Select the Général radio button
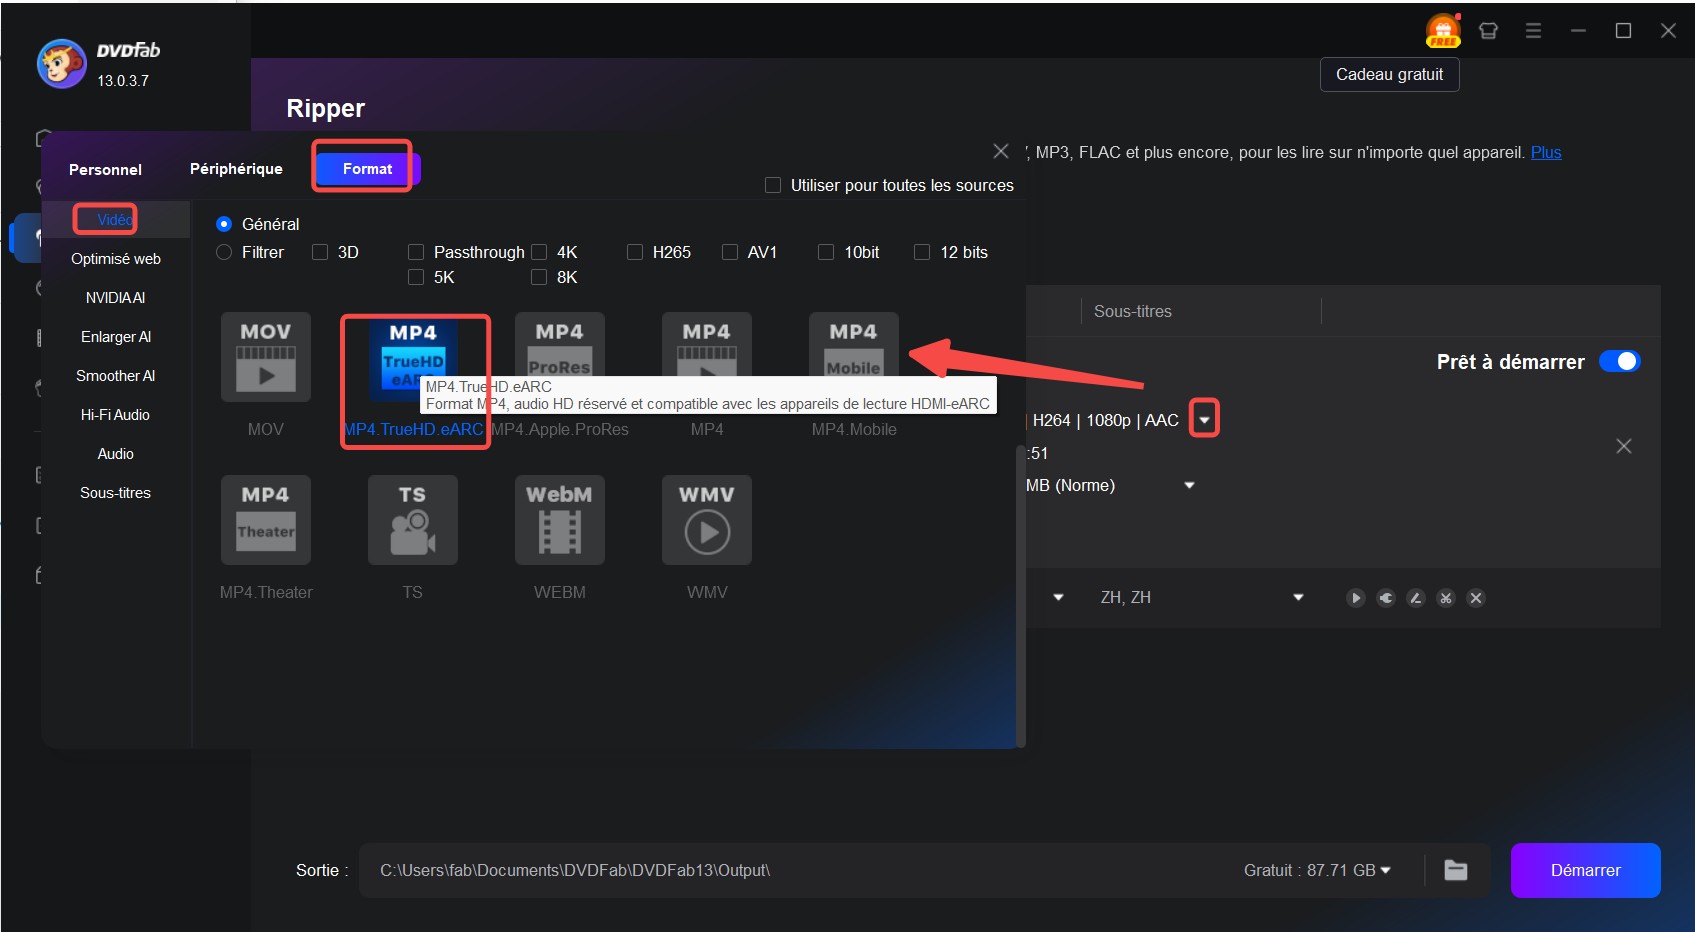The height and width of the screenshot is (932, 1695). 224,224
